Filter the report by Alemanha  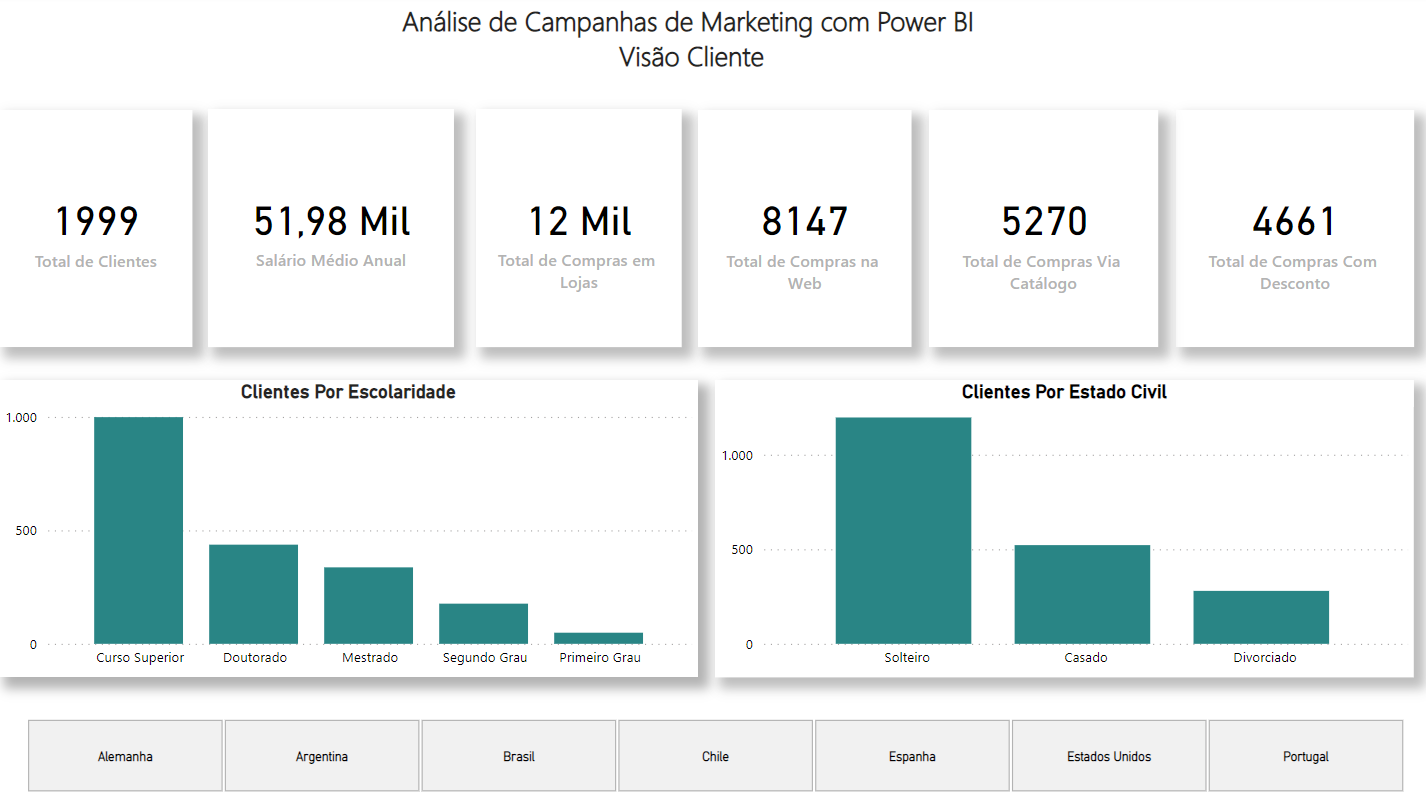125,756
